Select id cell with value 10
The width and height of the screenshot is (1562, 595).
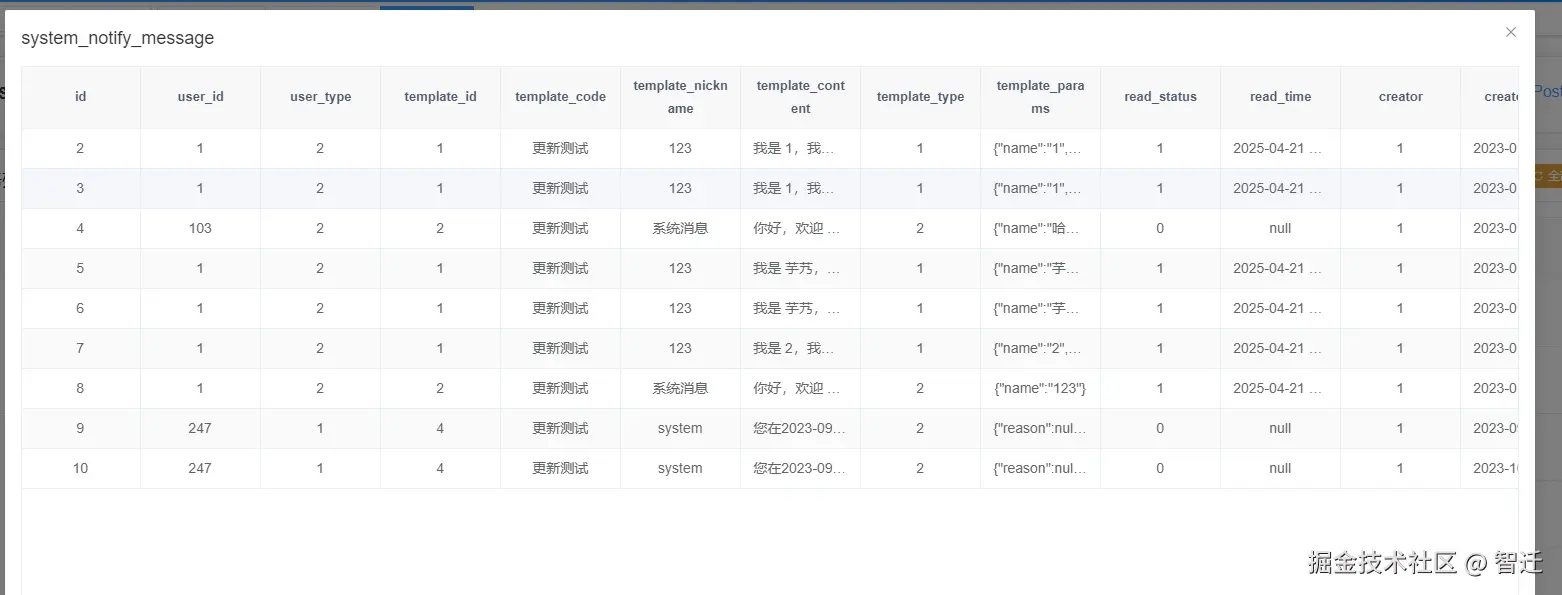tap(80, 468)
